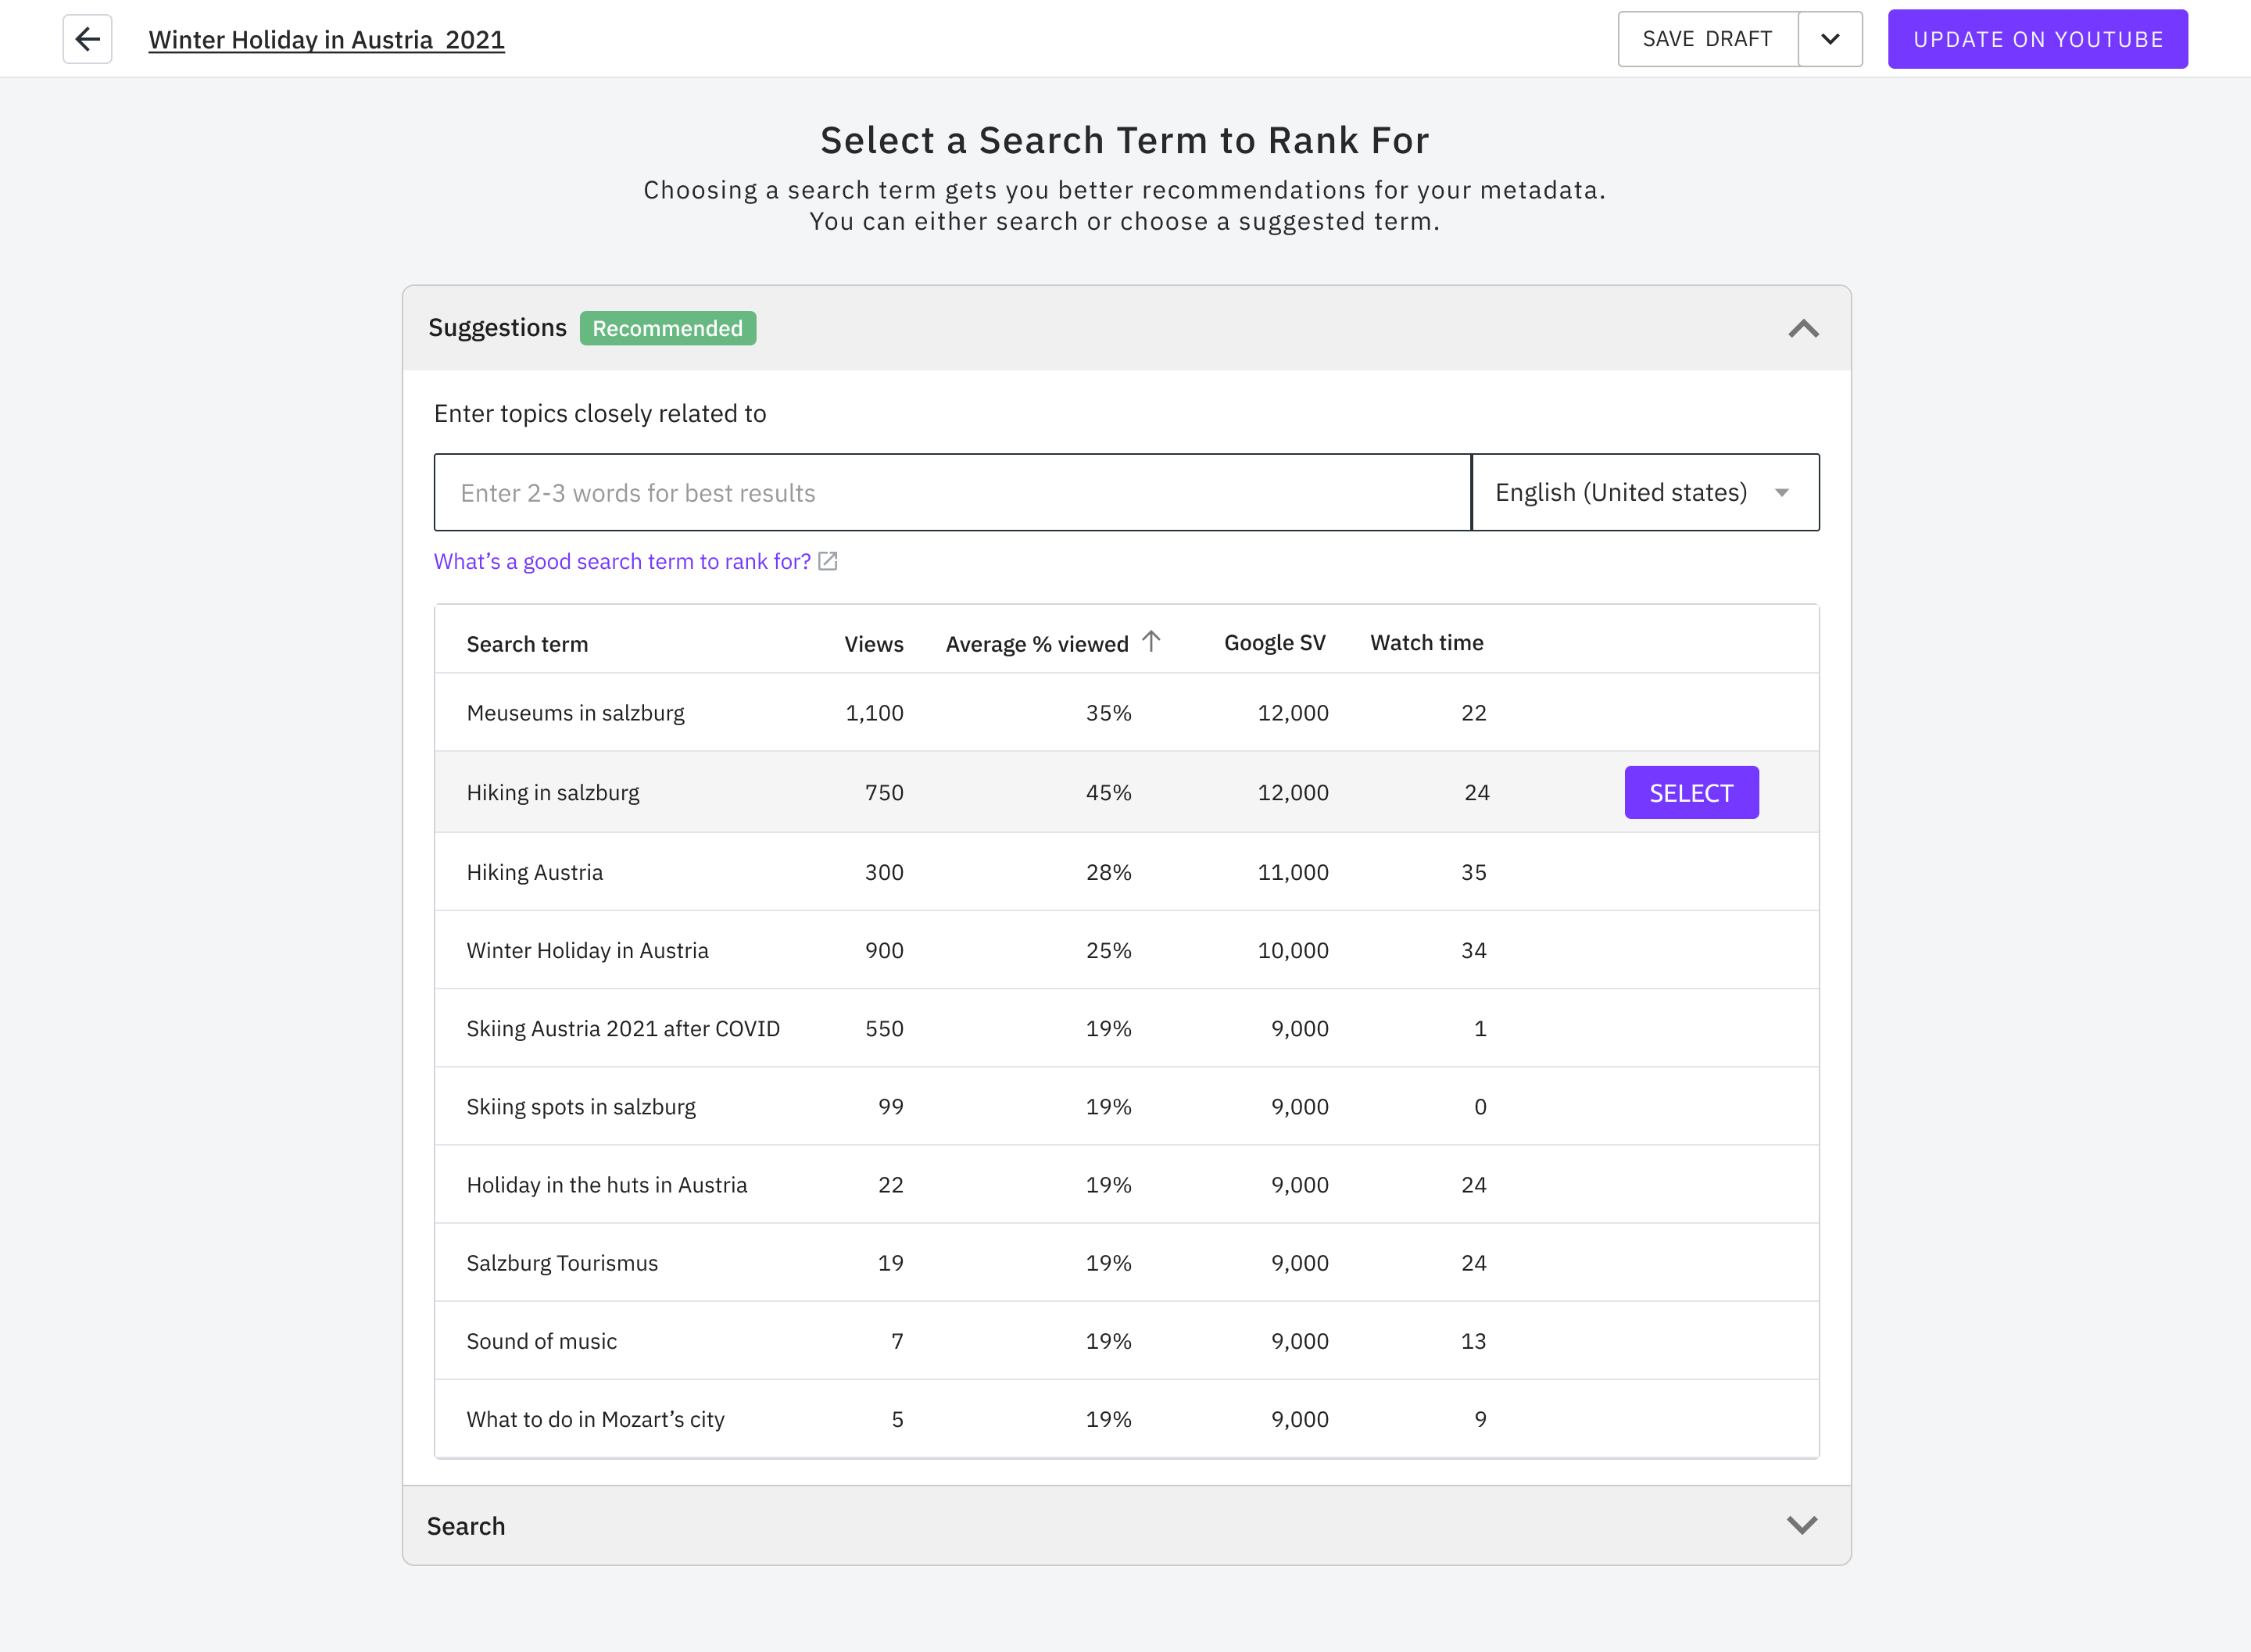Screen dimensions: 2251x1652
Task: Open the English (United states) language dropdown
Action: (x=1645, y=492)
